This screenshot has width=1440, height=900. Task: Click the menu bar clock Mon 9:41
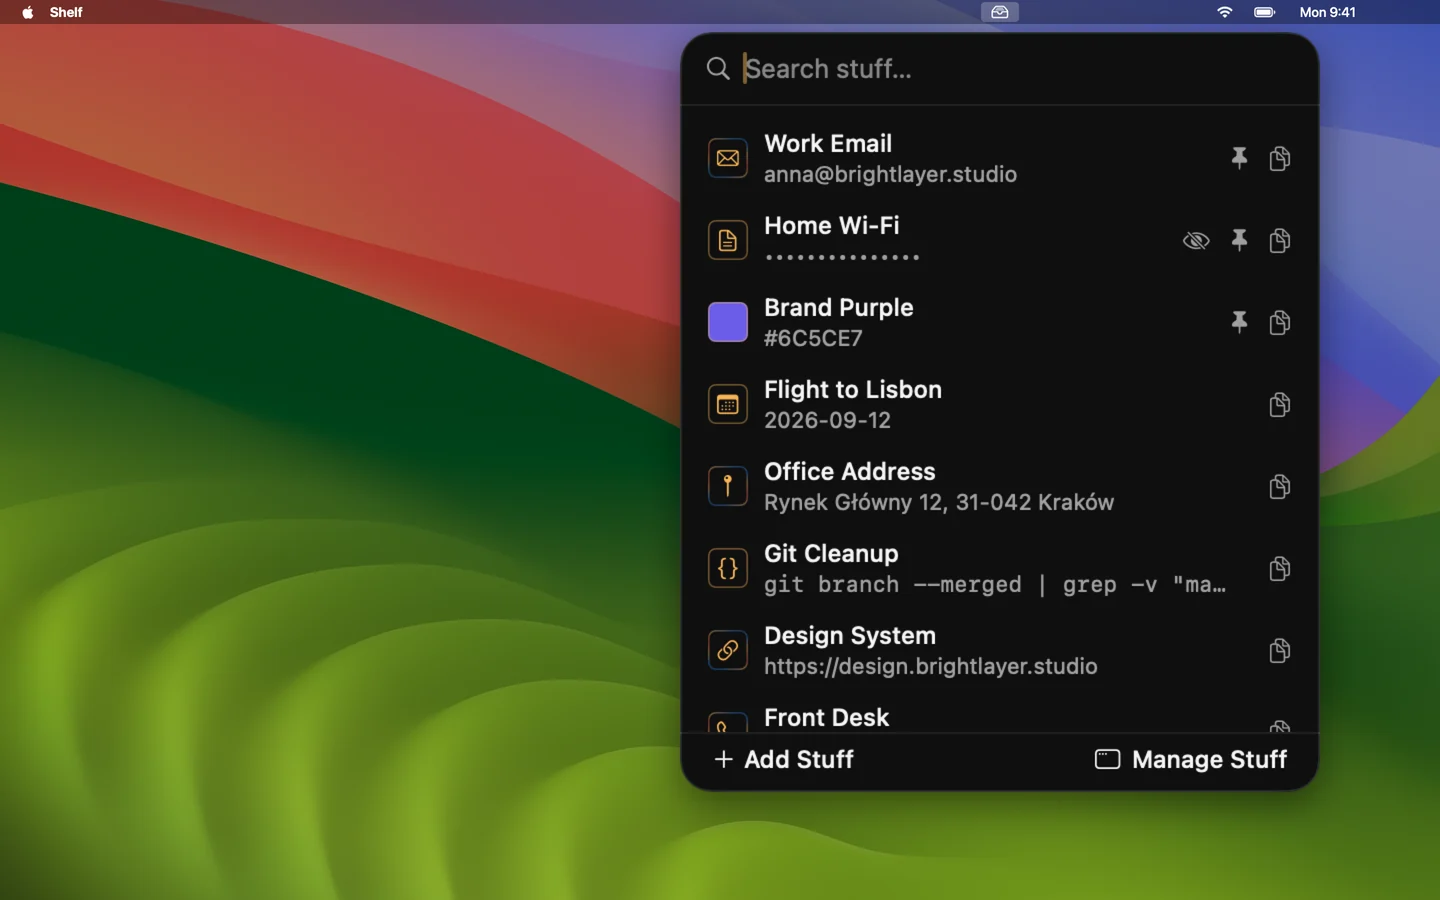click(x=1327, y=12)
